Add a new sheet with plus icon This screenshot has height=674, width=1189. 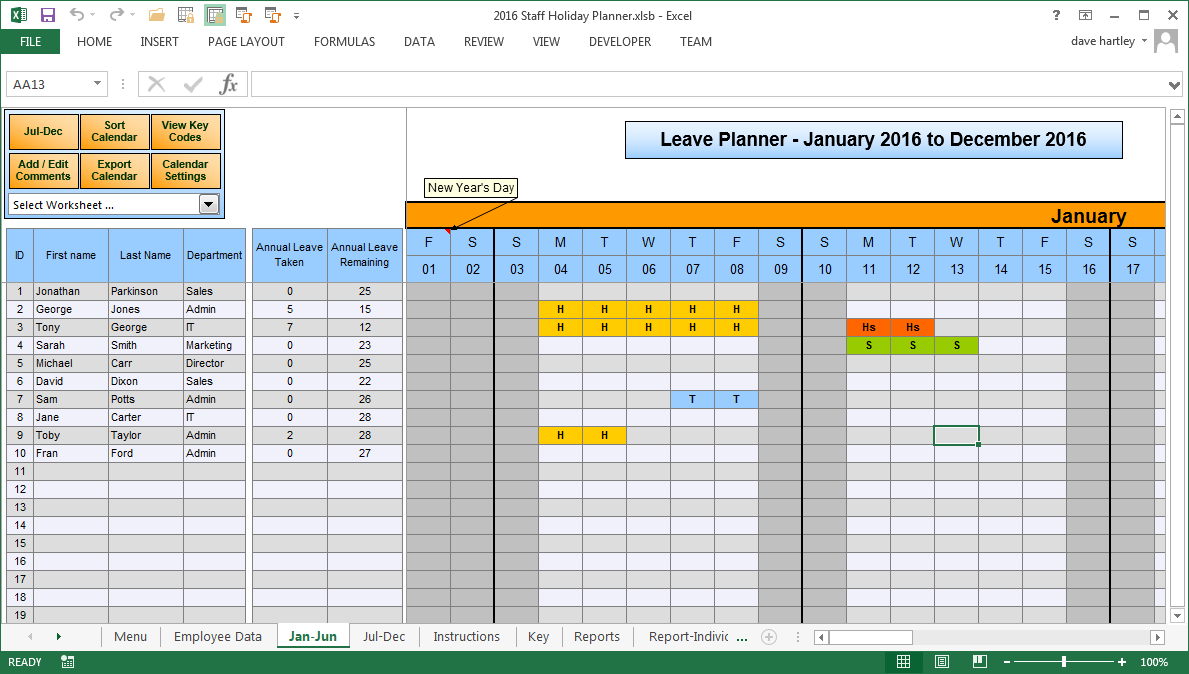(769, 637)
